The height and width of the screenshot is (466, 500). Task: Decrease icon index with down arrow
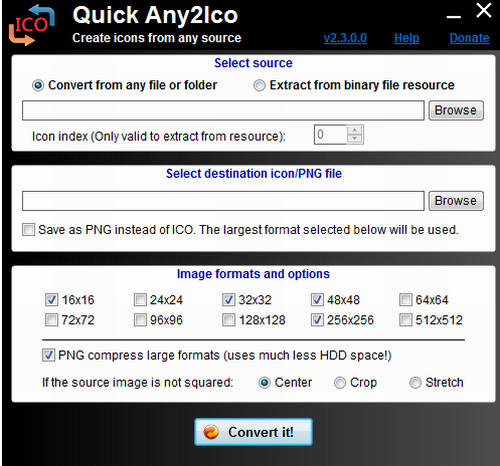pyautogui.click(x=355, y=139)
